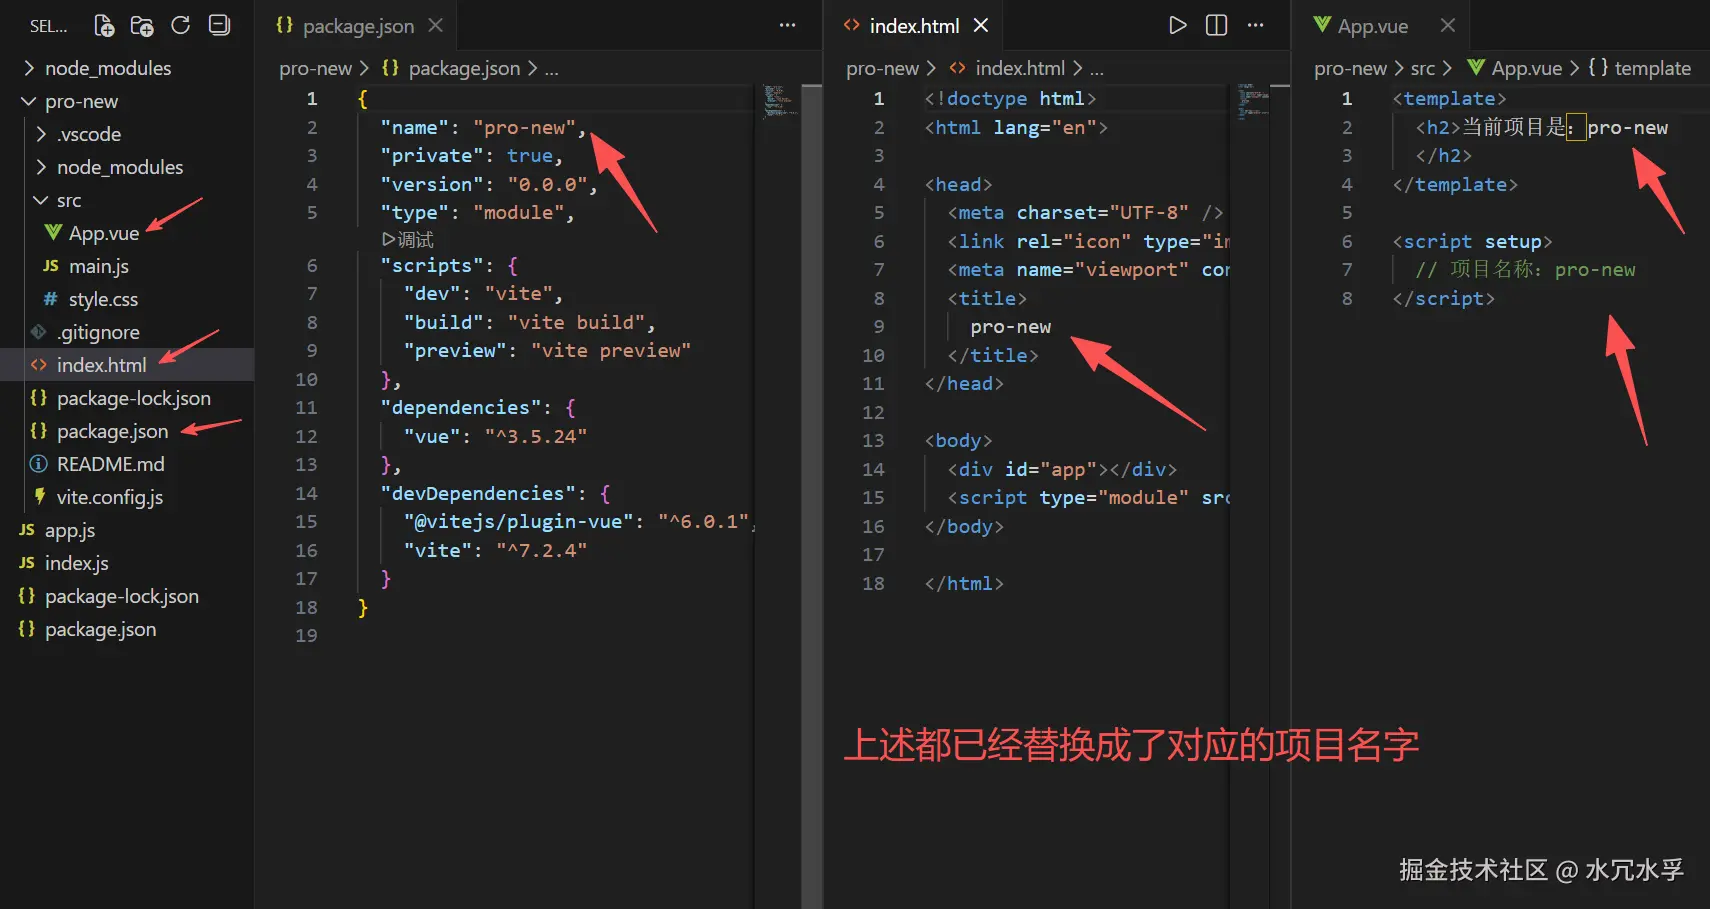1710x909 pixels.
Task: Open README.md from the explorer tree
Action: pos(127,464)
